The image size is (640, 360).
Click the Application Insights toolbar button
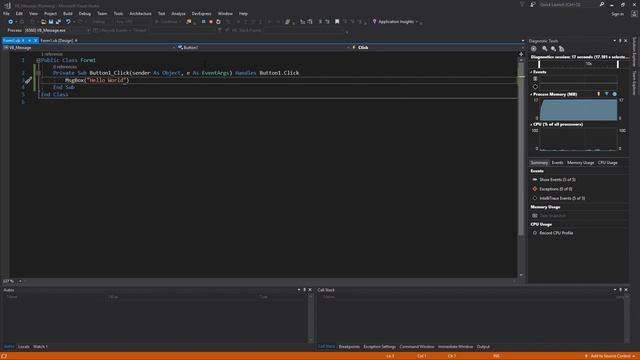(396, 22)
